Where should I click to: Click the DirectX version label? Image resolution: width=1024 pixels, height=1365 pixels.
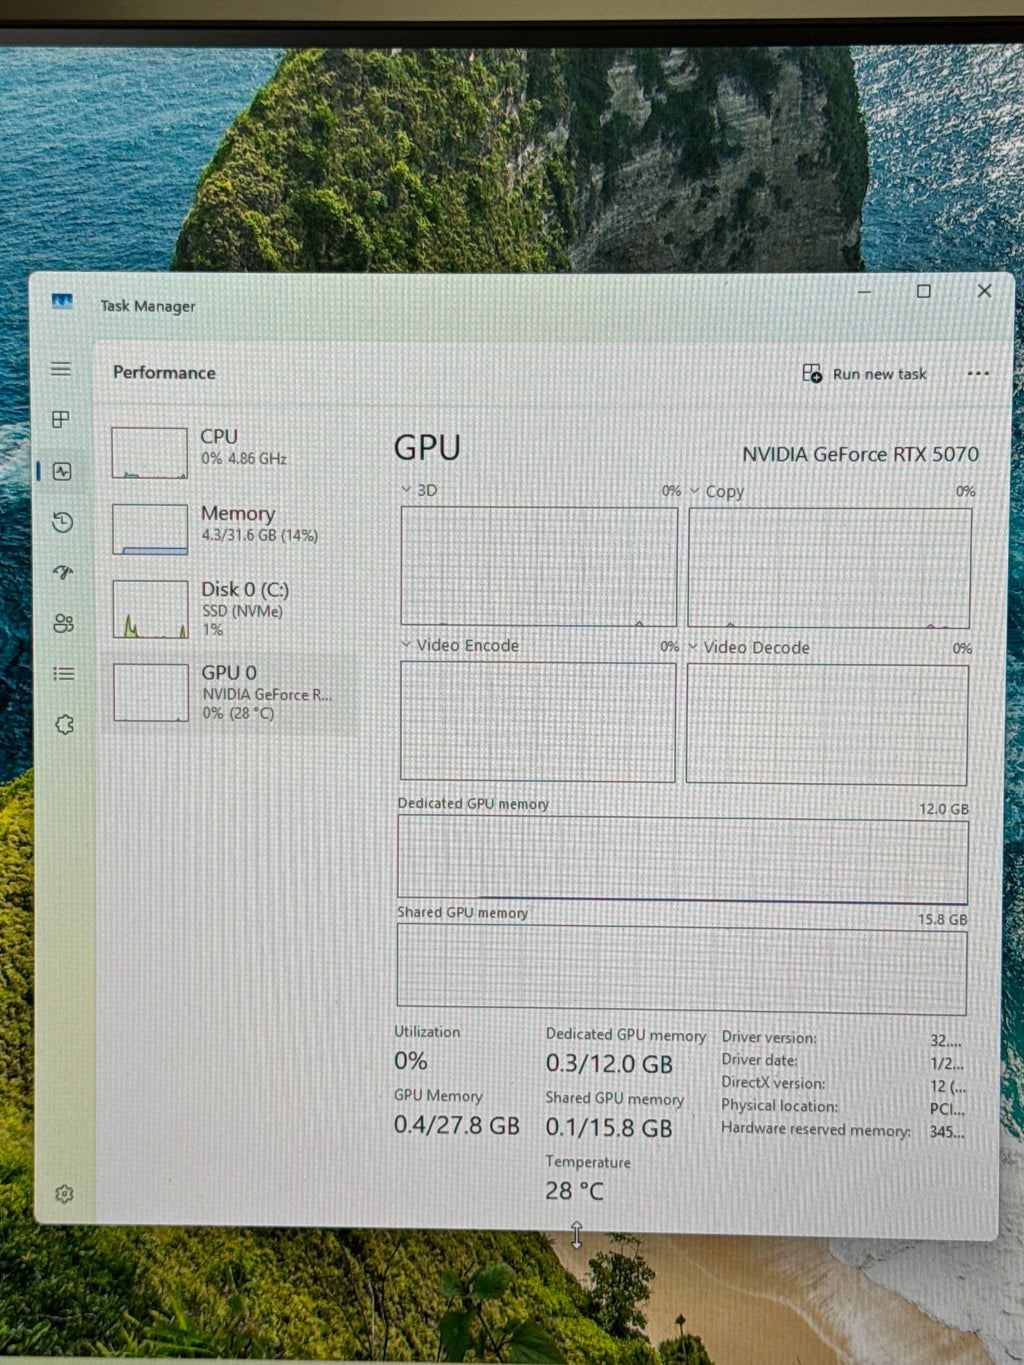[773, 1083]
